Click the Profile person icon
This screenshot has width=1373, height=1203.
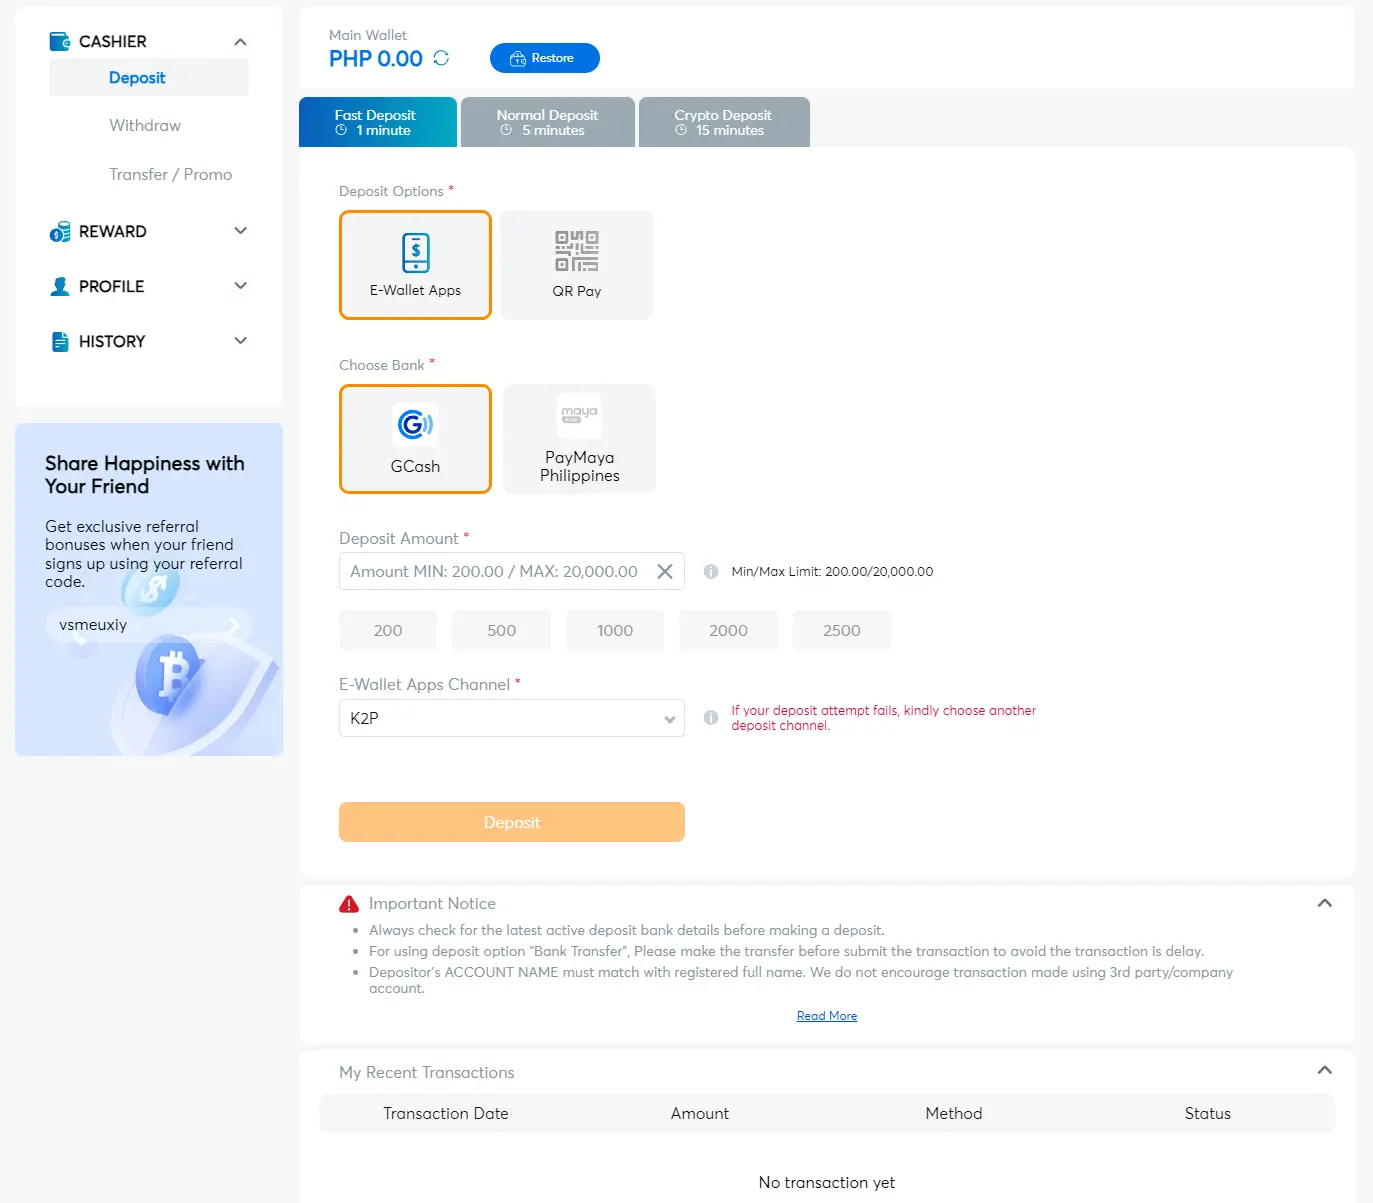coord(60,286)
